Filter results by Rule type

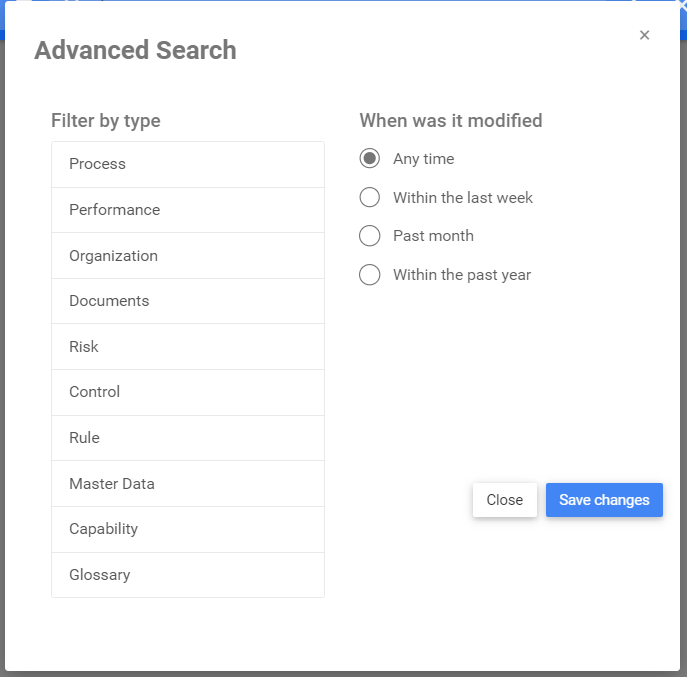click(x=188, y=438)
